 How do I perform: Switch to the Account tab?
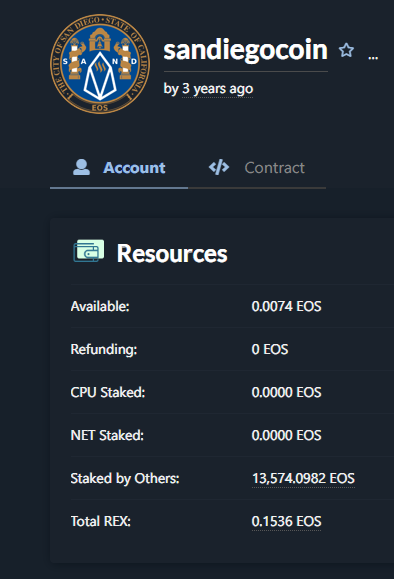coord(119,168)
